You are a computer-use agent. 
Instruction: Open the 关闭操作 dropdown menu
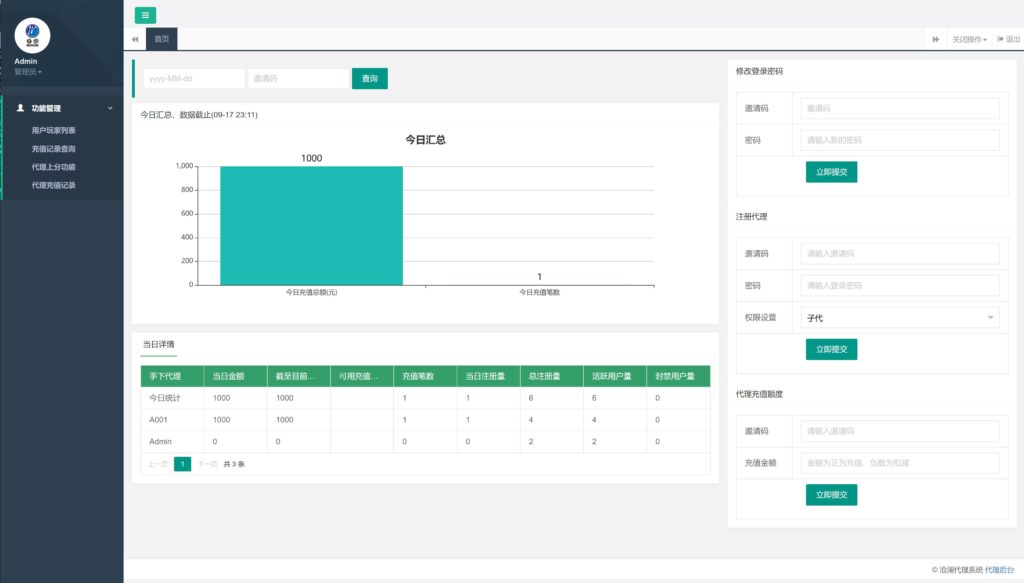969,39
